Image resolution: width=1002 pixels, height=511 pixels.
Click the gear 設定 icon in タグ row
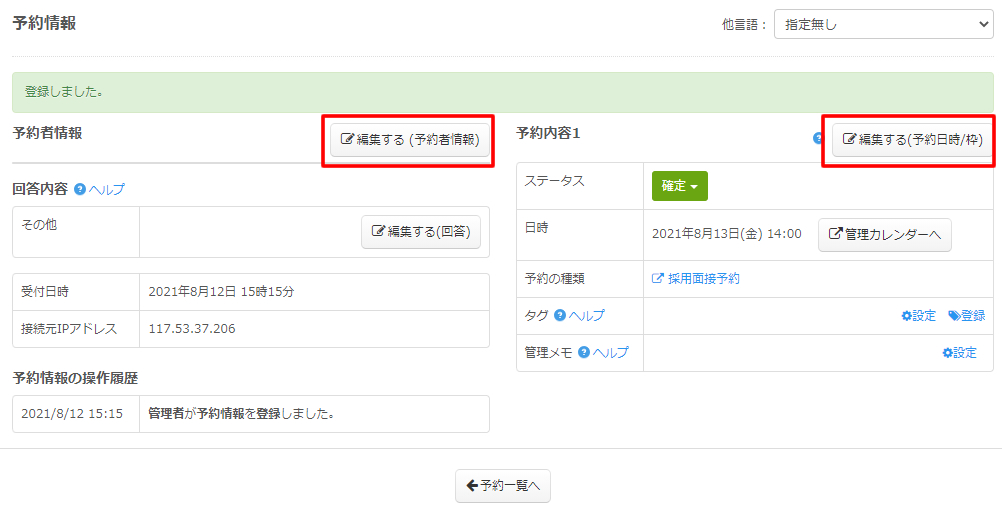pyautogui.click(x=918, y=316)
